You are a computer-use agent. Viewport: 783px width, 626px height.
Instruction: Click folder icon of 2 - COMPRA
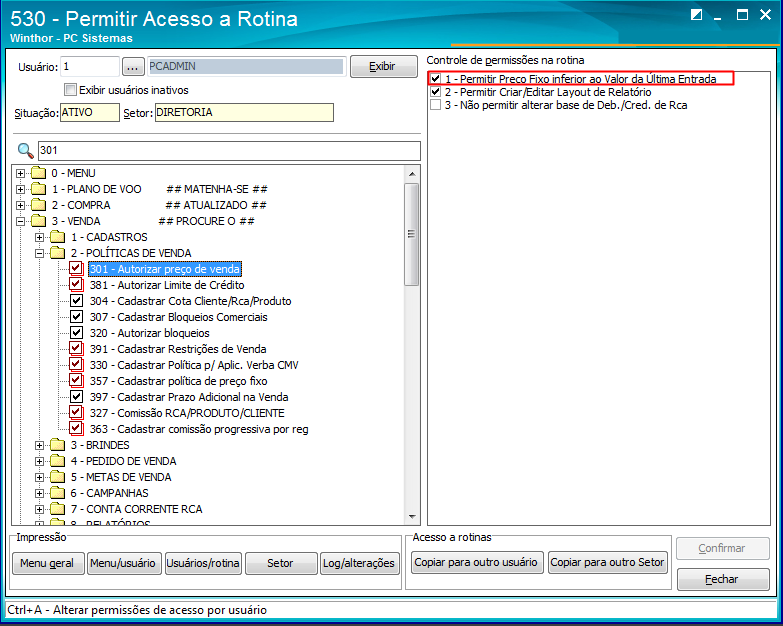[38, 205]
